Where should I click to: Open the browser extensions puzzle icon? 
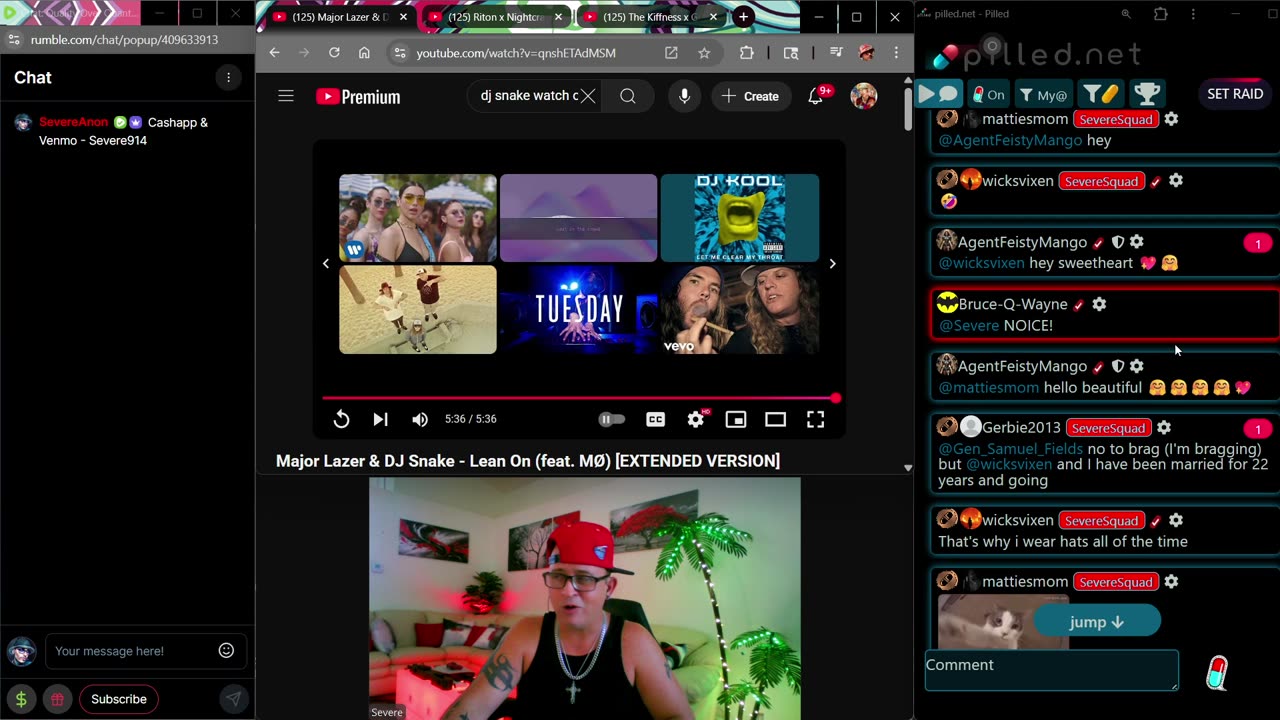(746, 53)
